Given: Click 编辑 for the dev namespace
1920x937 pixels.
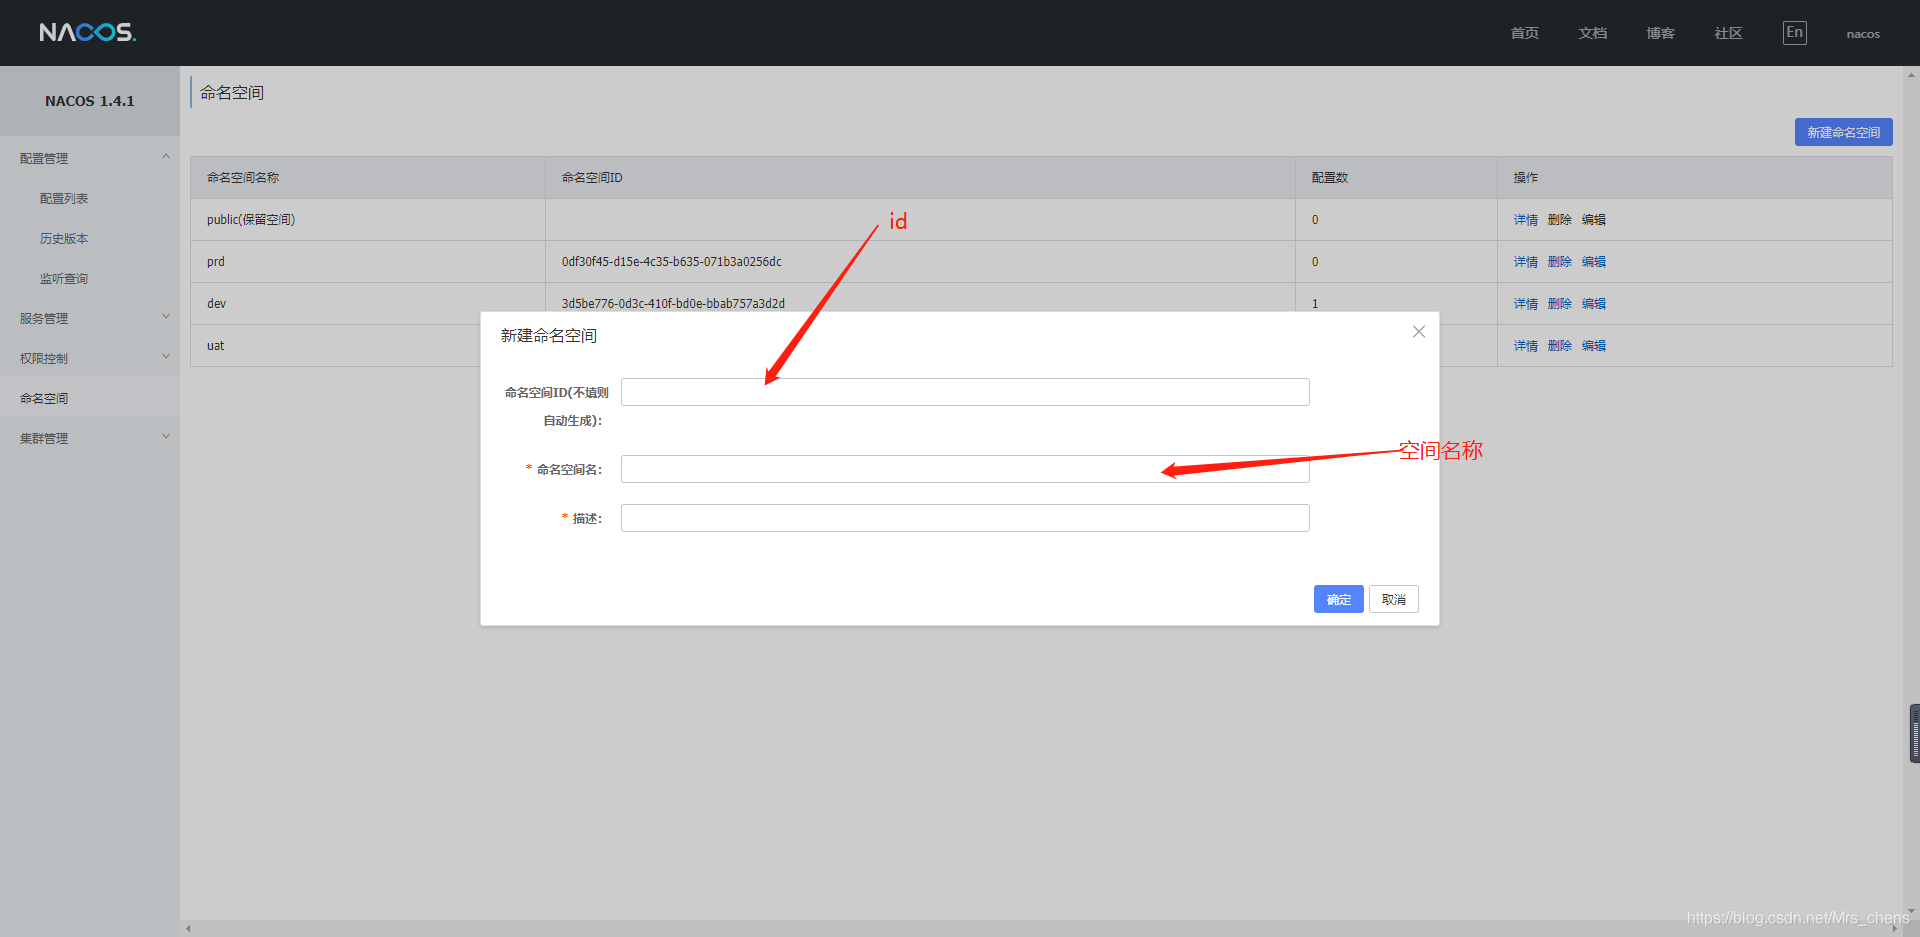Looking at the screenshot, I should click(x=1593, y=304).
